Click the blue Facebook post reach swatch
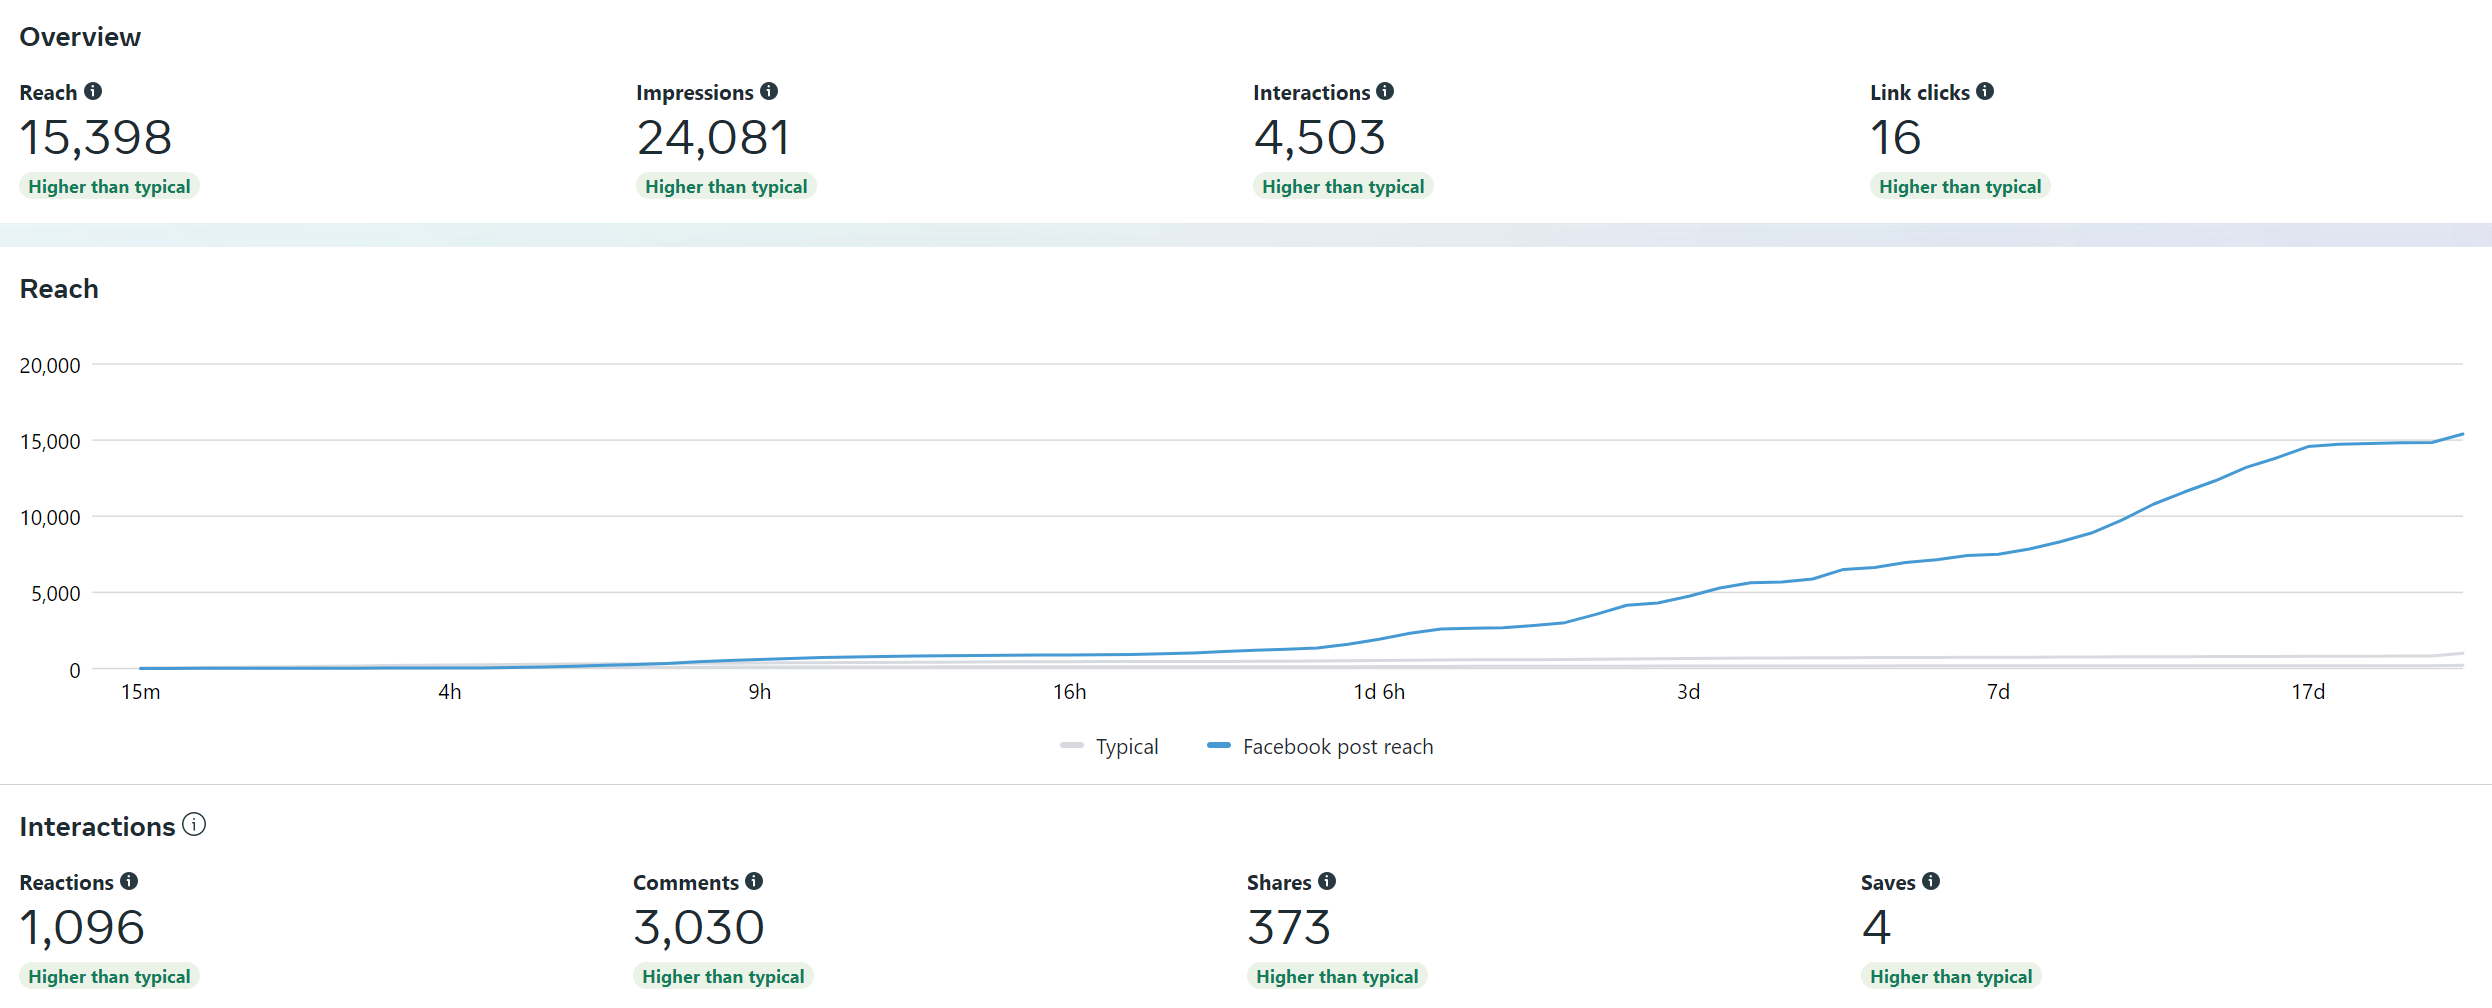This screenshot has height=1008, width=2492. (x=1219, y=745)
